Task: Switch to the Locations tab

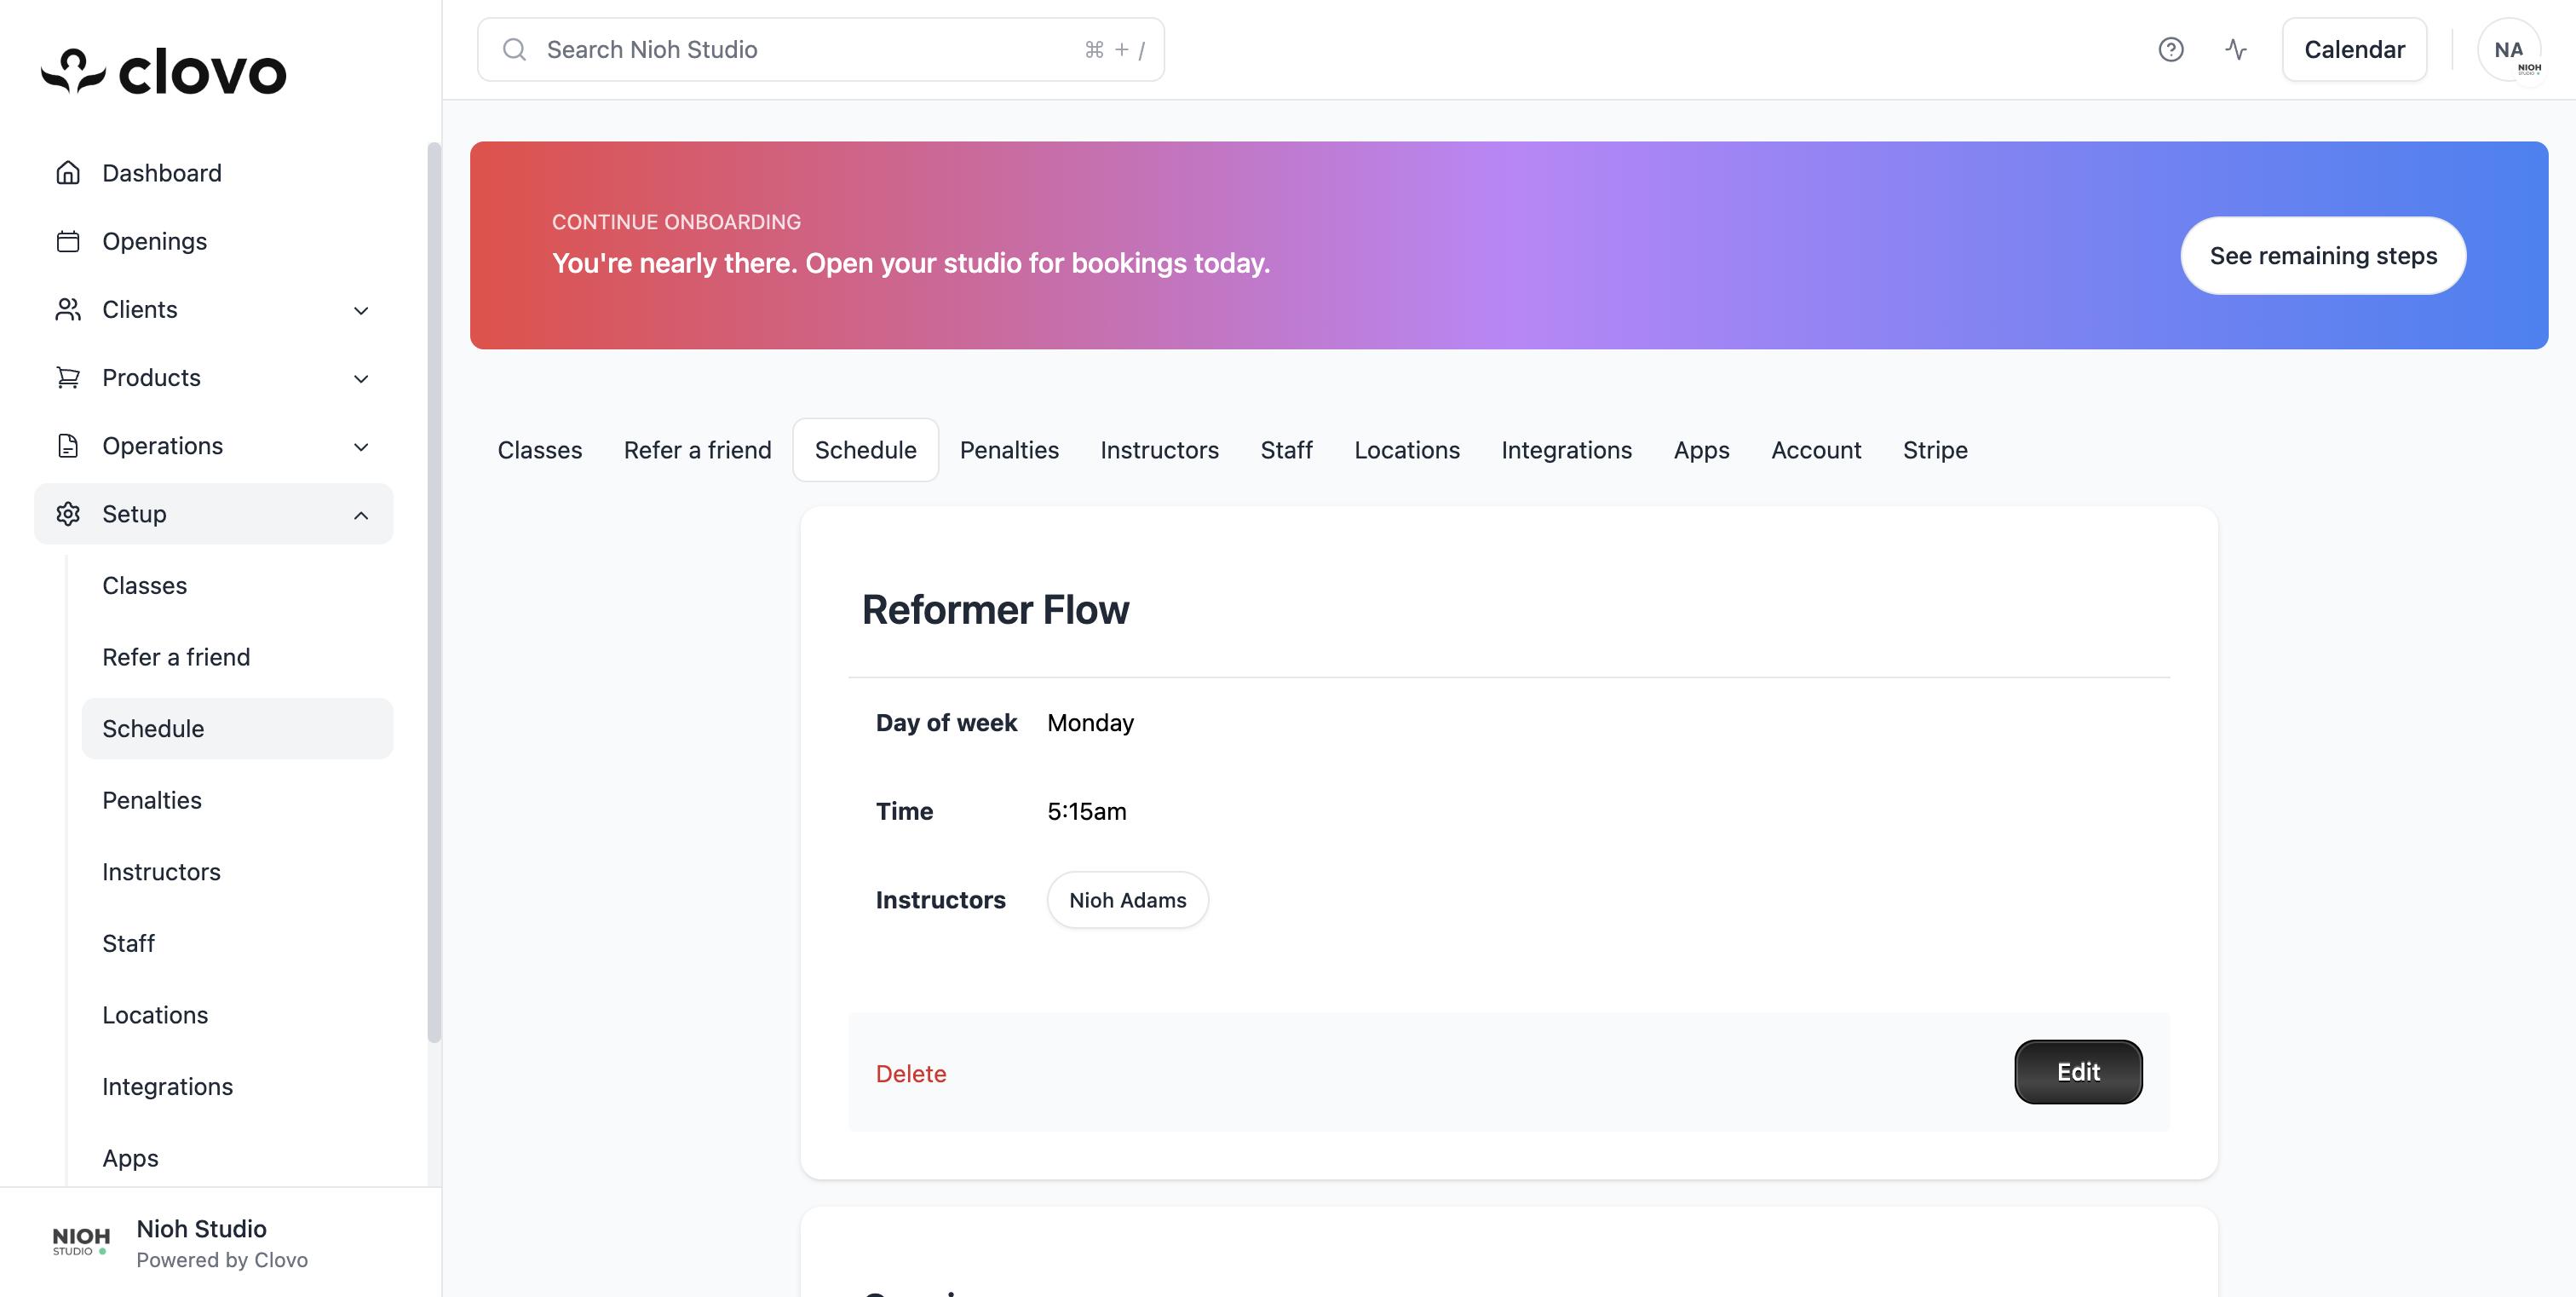Action: pyautogui.click(x=1407, y=450)
